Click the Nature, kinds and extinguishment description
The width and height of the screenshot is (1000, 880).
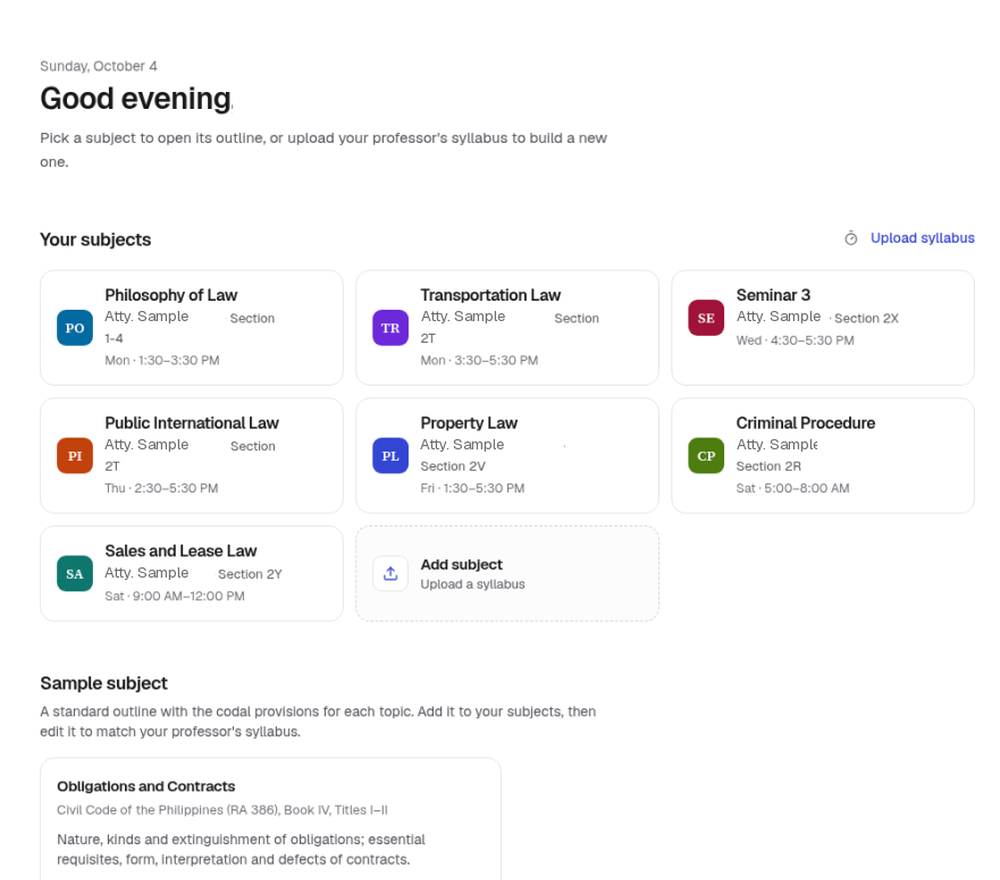coord(241,849)
